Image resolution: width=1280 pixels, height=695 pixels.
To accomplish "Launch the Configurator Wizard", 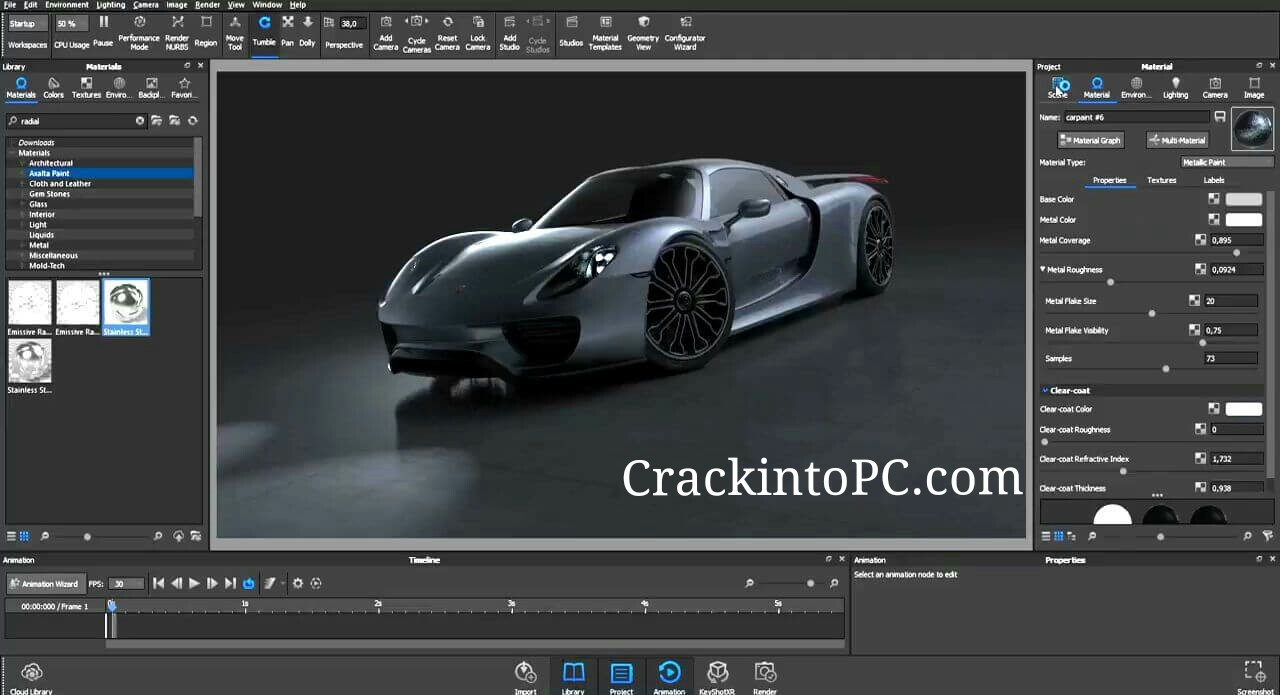I will tap(685, 32).
